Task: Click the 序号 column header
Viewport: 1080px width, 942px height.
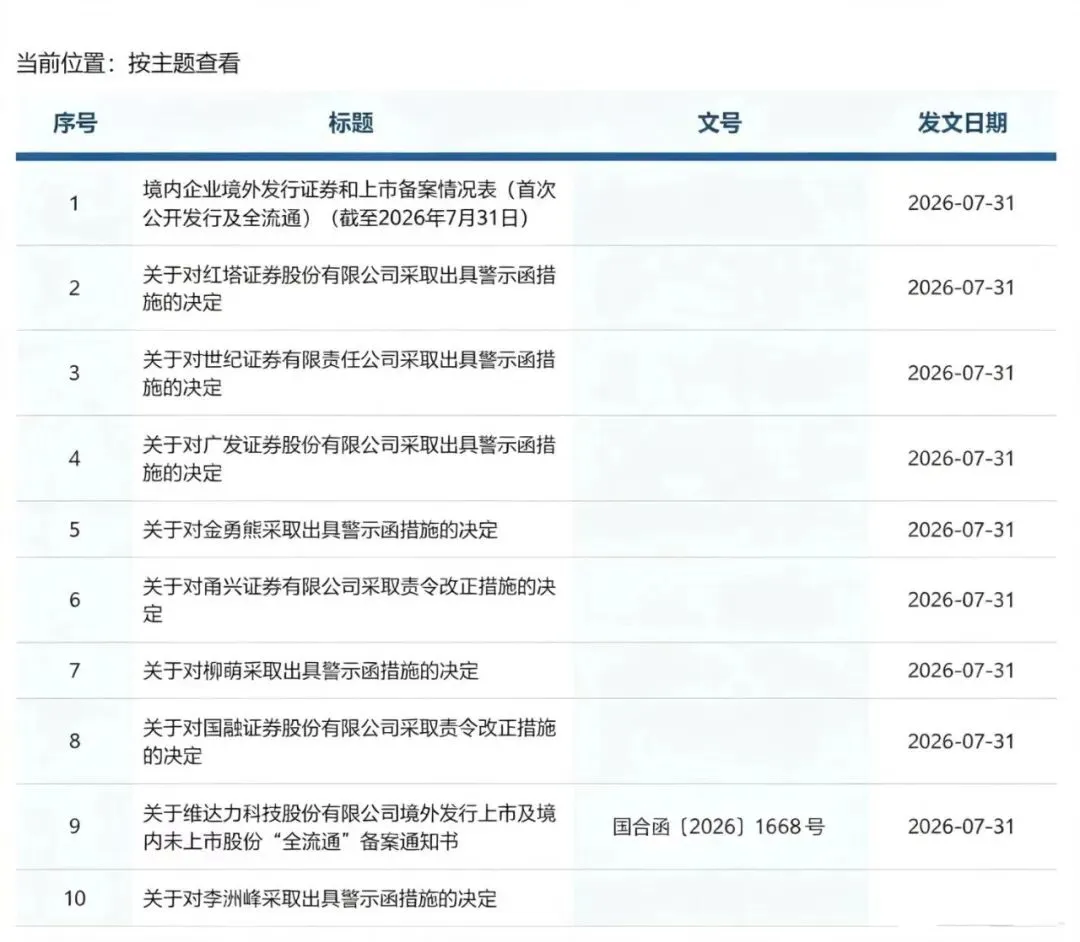Action: pos(75,123)
